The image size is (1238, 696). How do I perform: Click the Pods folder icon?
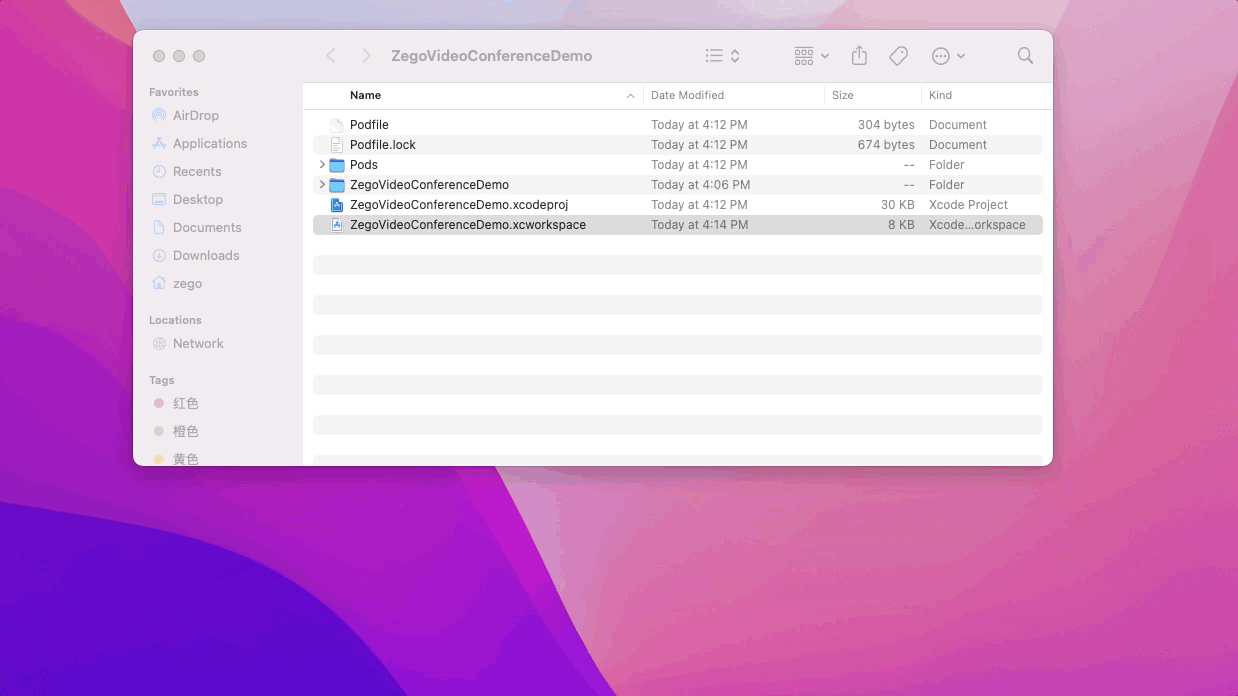(337, 165)
